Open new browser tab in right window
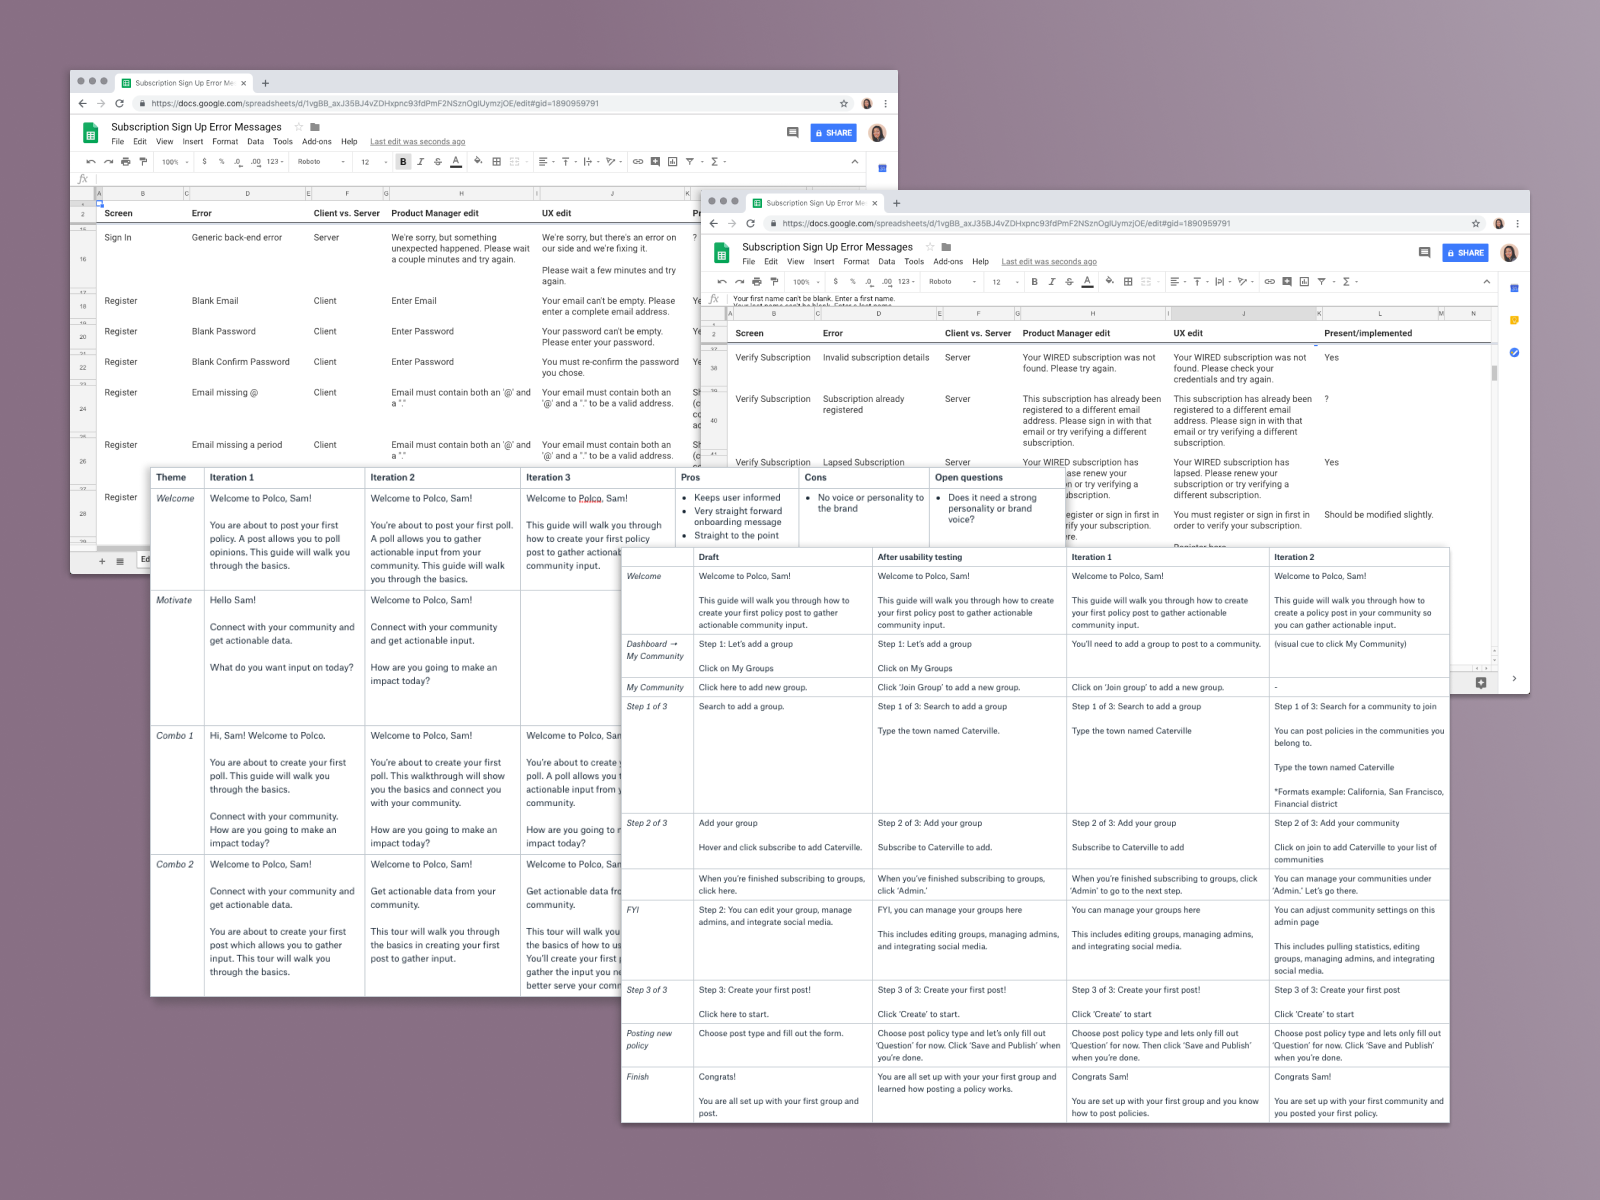Viewport: 1600px width, 1200px height. pos(896,203)
